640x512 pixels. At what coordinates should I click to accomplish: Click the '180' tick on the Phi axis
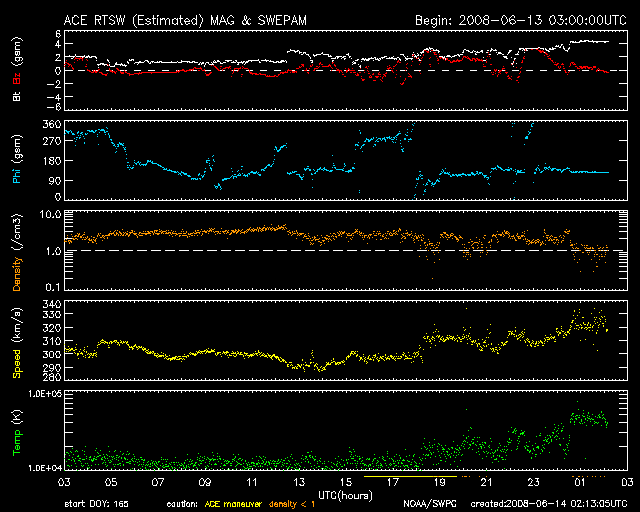tap(52, 161)
